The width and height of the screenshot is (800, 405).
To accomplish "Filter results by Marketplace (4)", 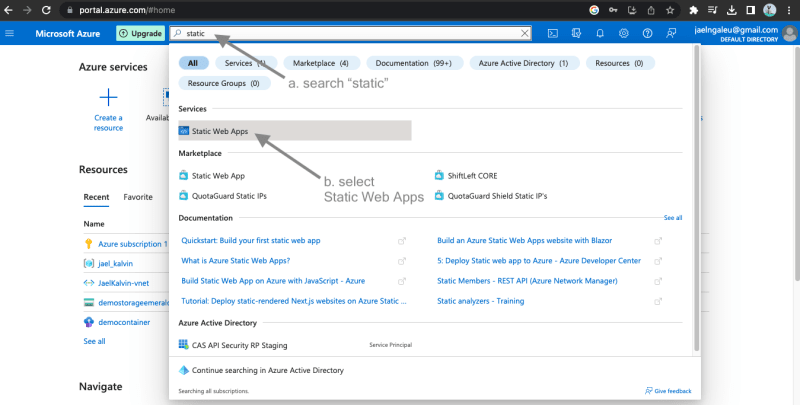I will click(321, 63).
